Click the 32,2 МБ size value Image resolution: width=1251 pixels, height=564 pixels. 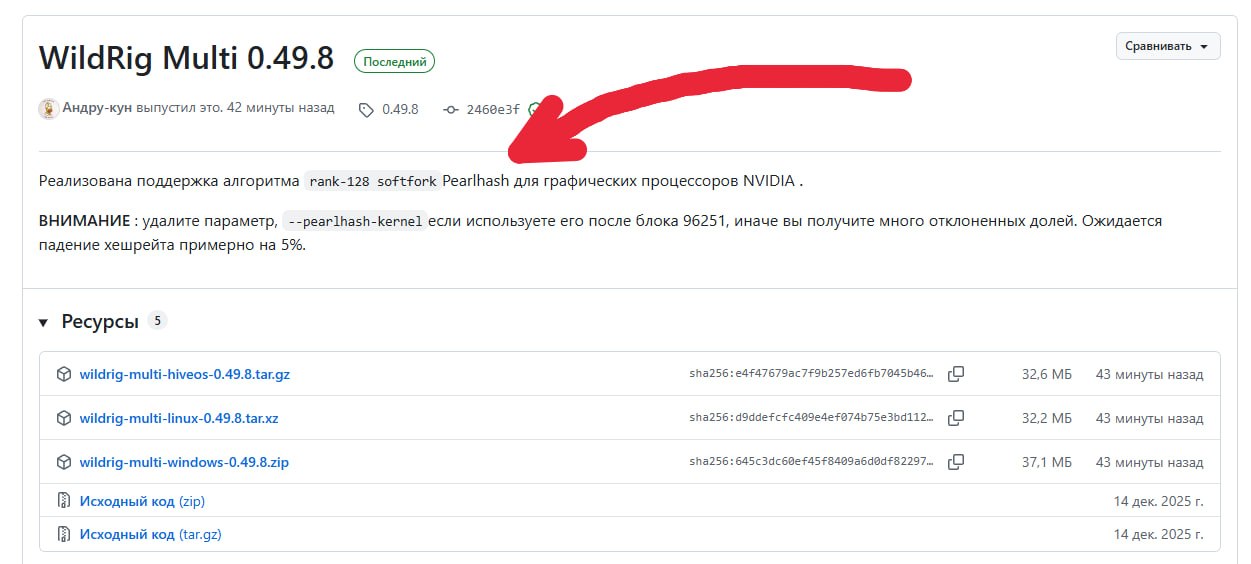[x=1046, y=418]
